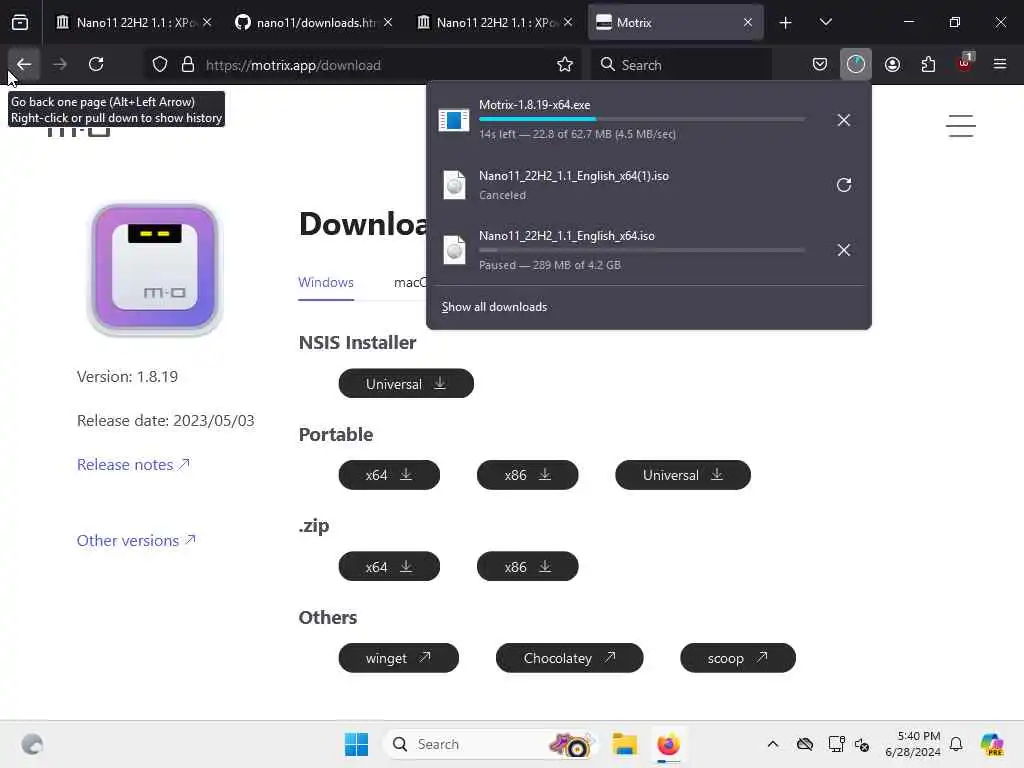1024x768 pixels.
Task: Click the Windows taskbar Search box
Action: [490, 744]
